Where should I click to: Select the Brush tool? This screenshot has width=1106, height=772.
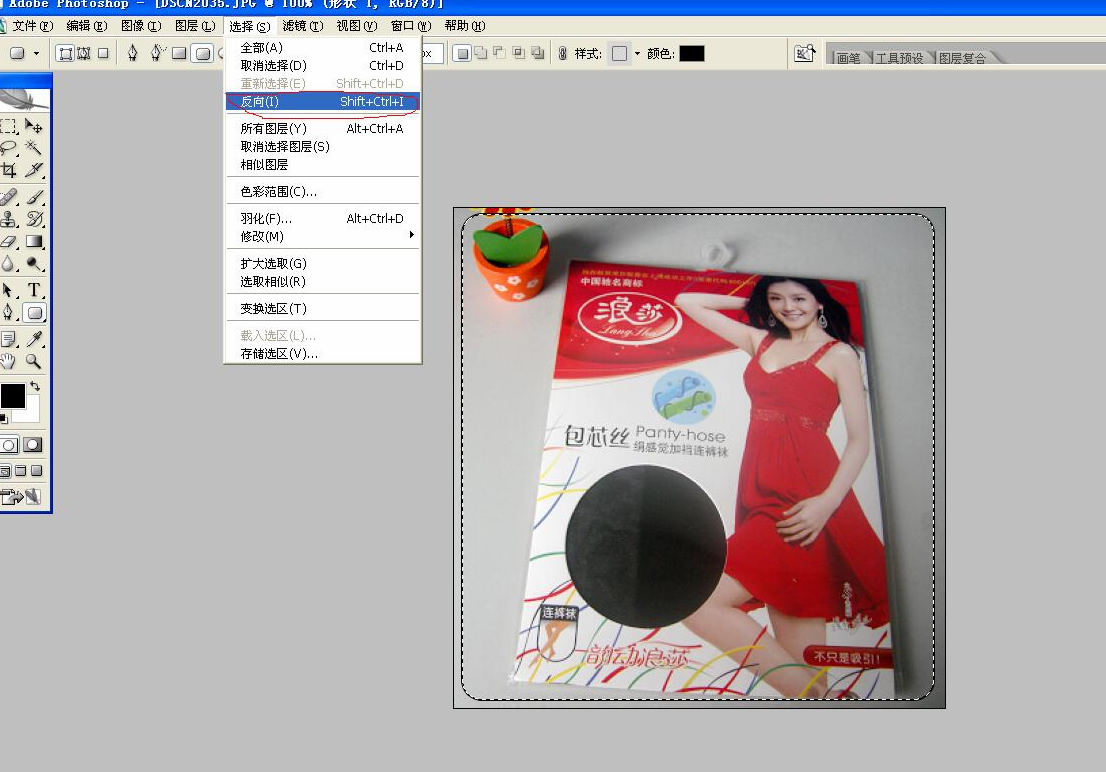tap(33, 197)
